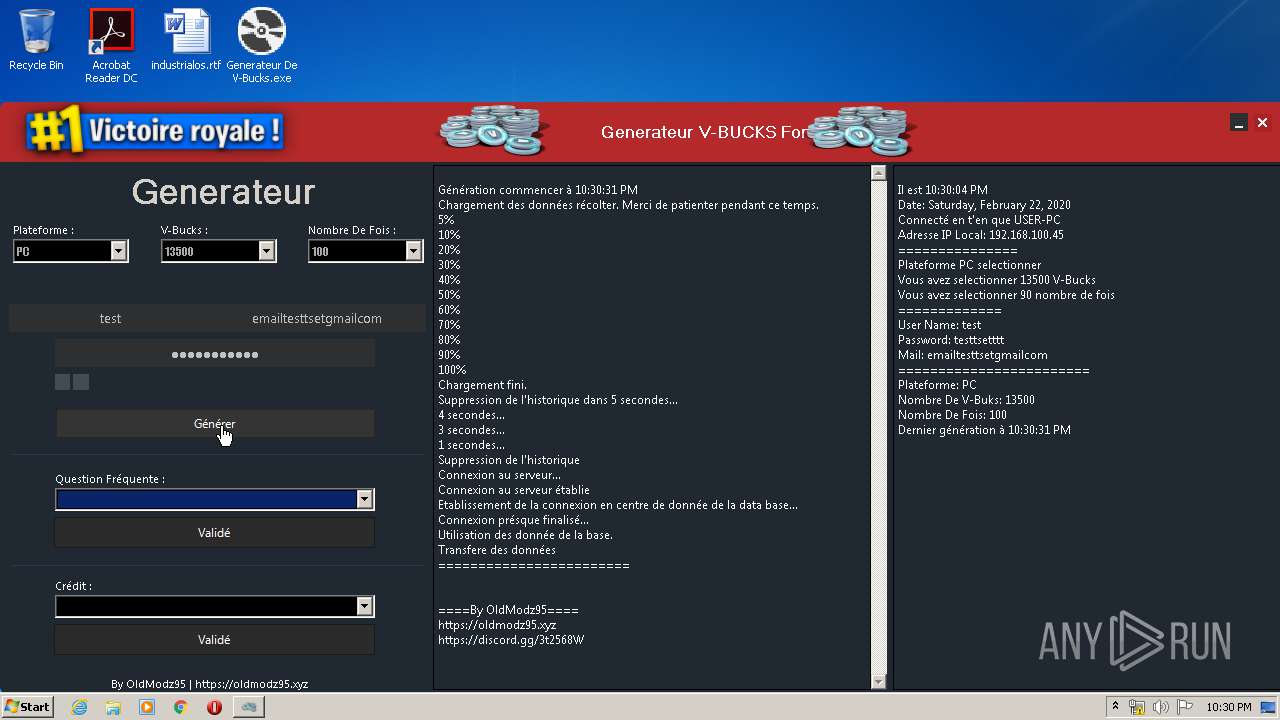Click the email field

click(317, 318)
